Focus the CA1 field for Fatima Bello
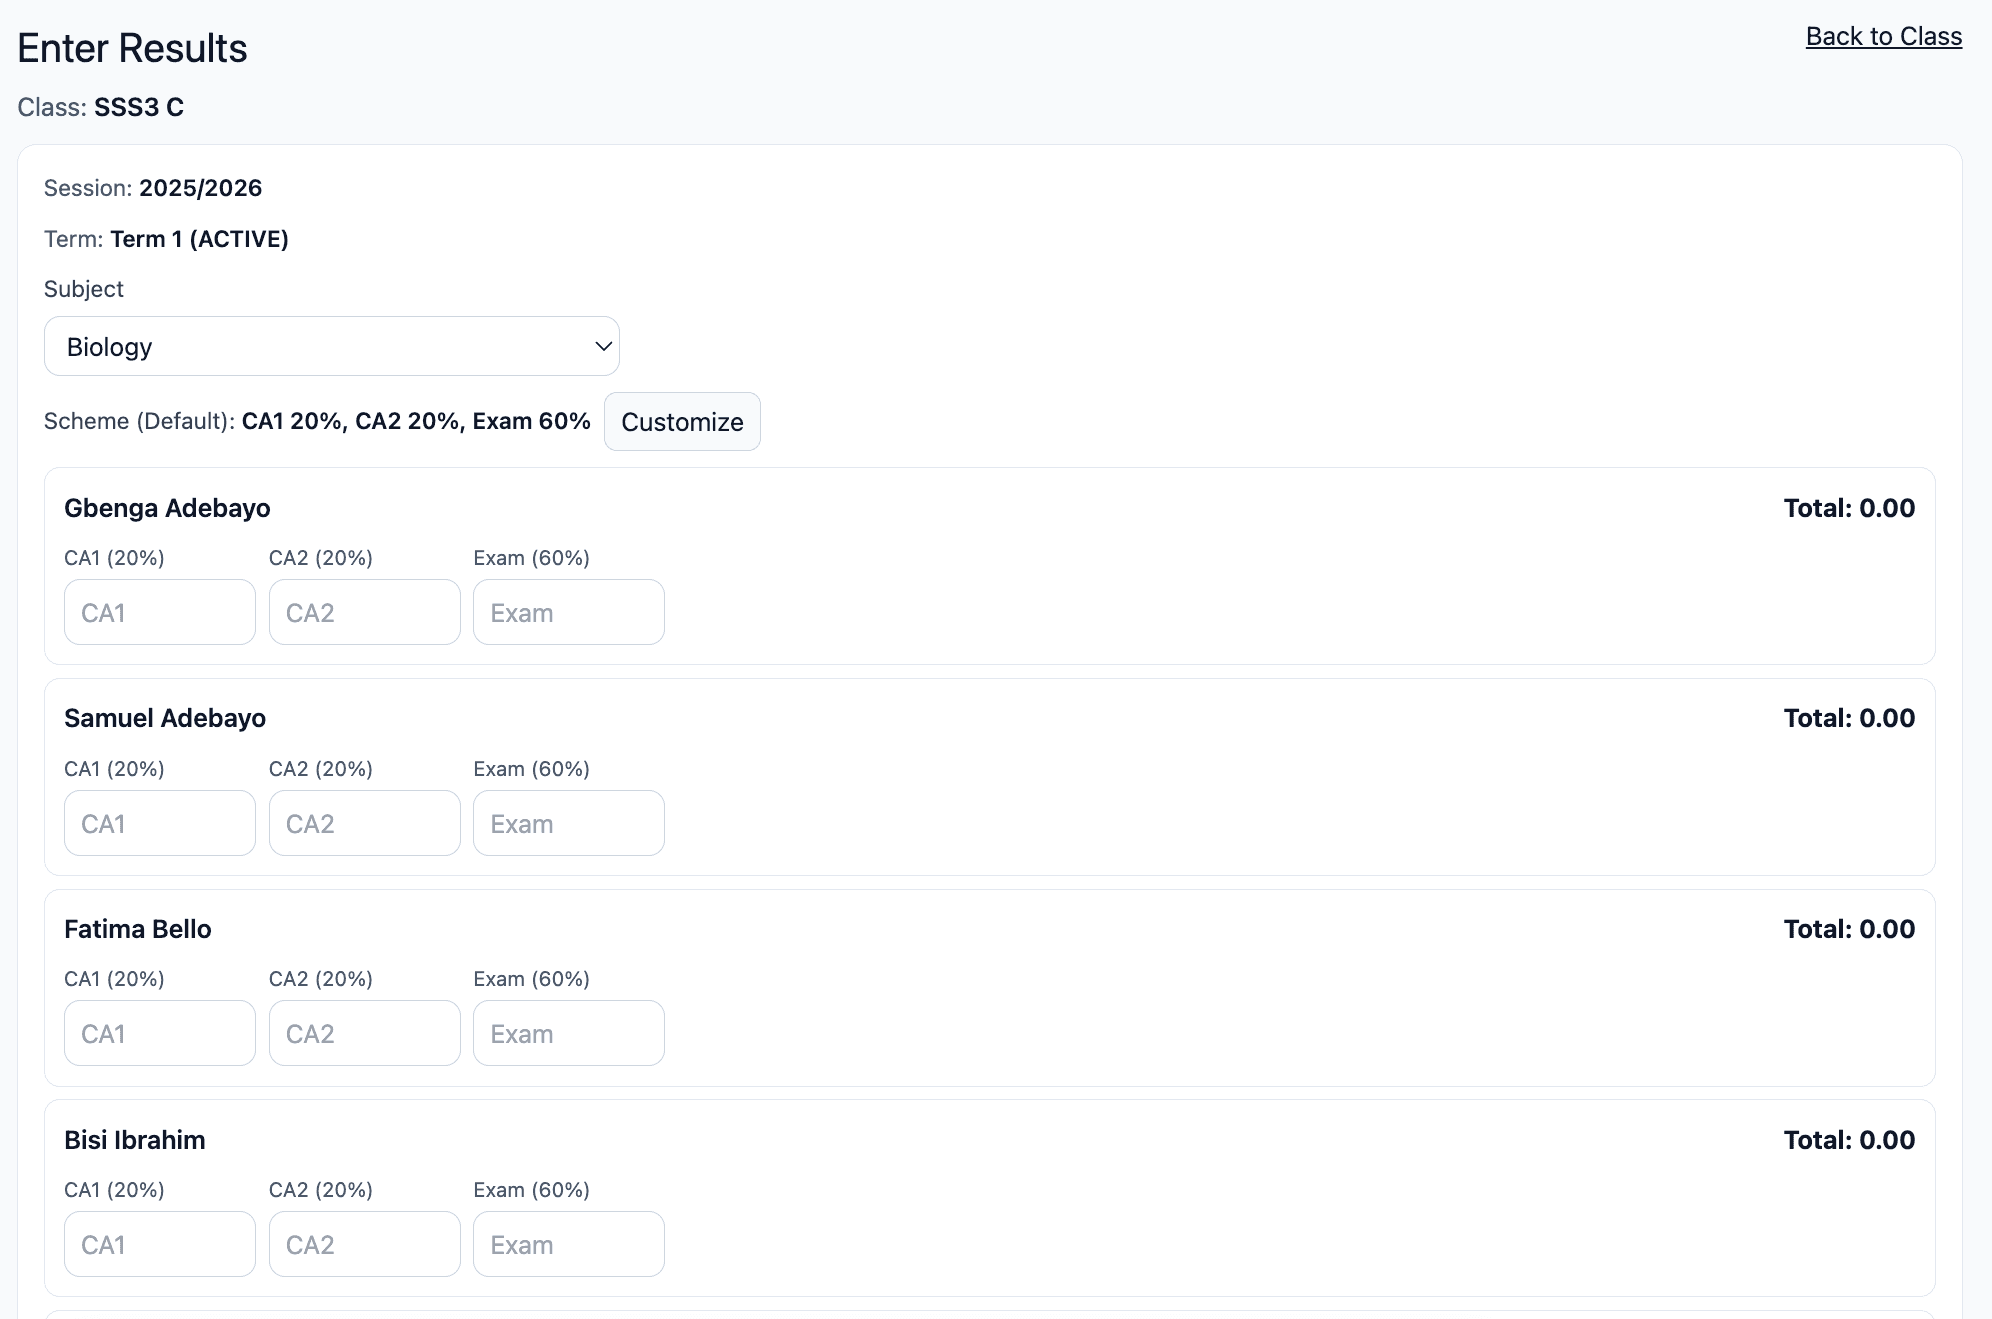This screenshot has width=1992, height=1319. 160,1033
